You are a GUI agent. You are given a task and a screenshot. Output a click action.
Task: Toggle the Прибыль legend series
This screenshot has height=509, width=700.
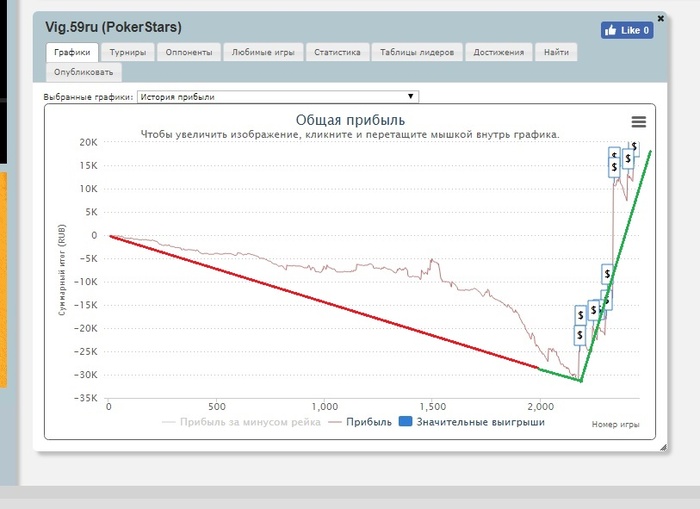pyautogui.click(x=360, y=422)
